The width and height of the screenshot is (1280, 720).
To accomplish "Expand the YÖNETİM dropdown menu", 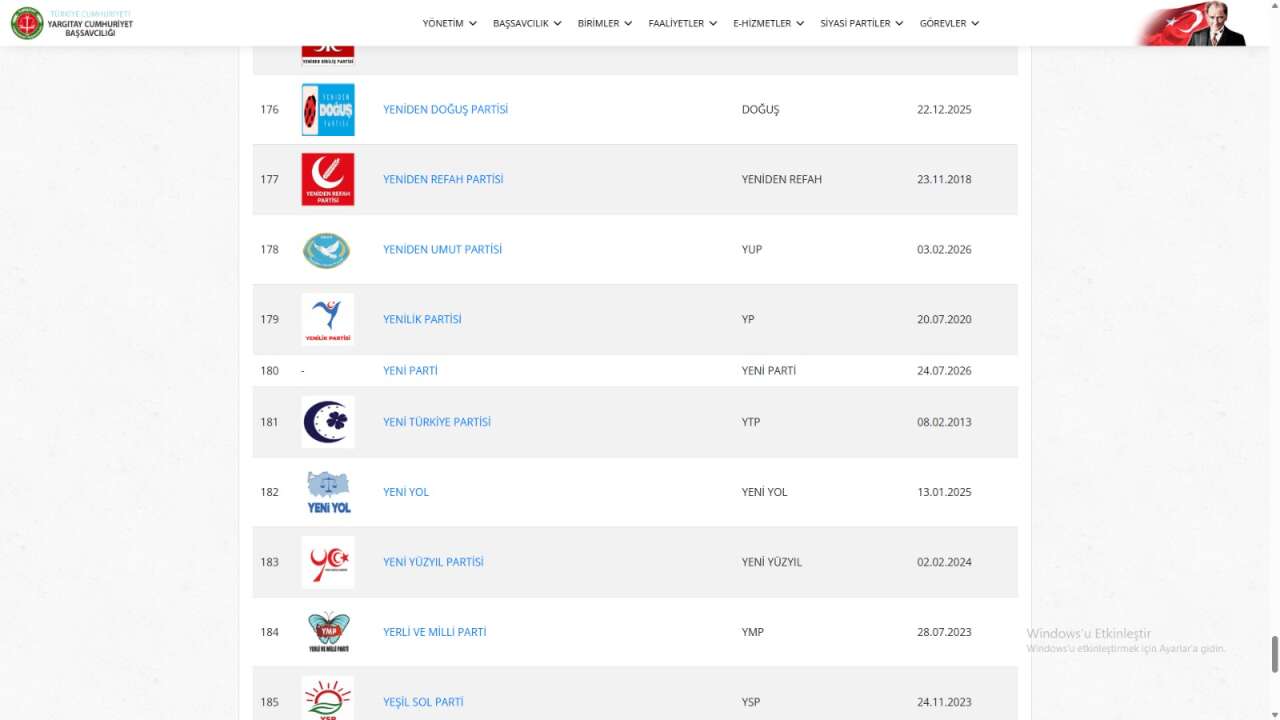I will [449, 23].
